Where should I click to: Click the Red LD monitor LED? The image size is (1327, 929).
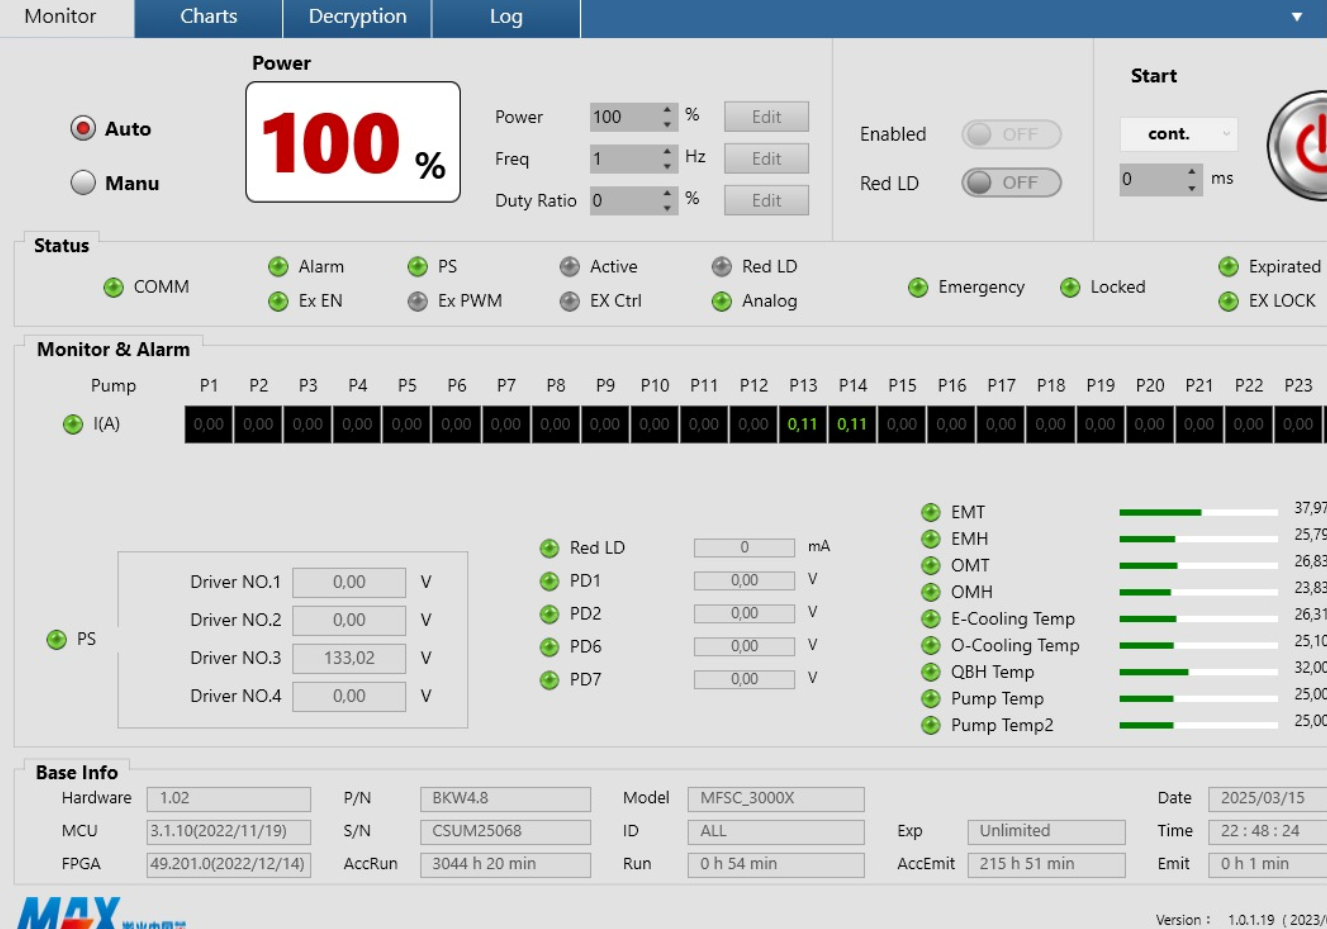click(x=549, y=548)
